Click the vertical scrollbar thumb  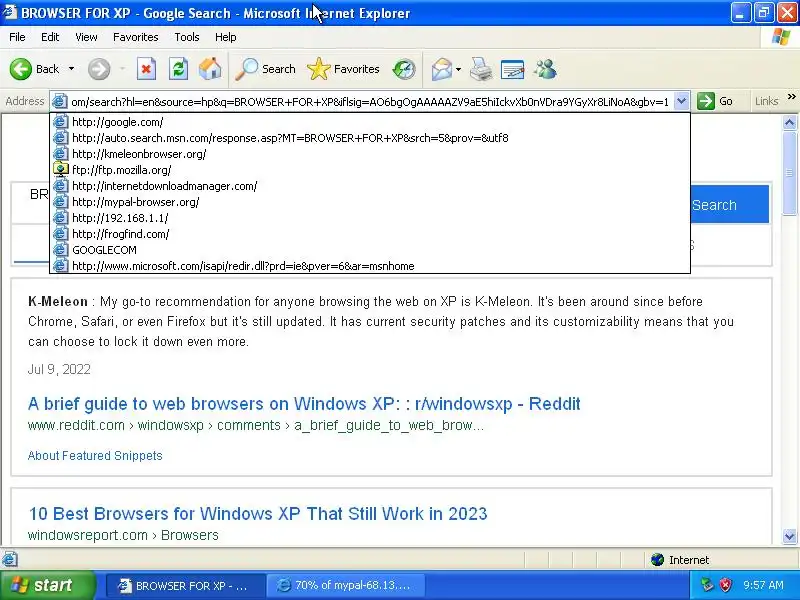(789, 173)
